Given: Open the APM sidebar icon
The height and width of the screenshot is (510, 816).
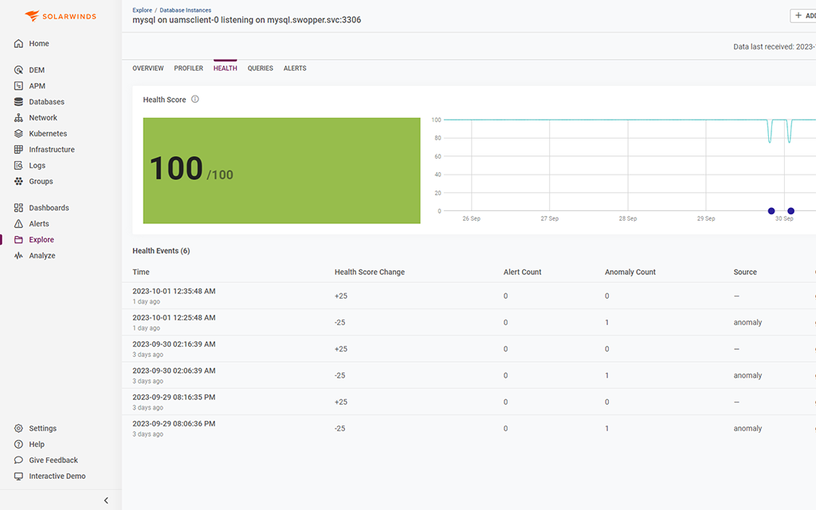Looking at the screenshot, I should pyautogui.click(x=19, y=86).
